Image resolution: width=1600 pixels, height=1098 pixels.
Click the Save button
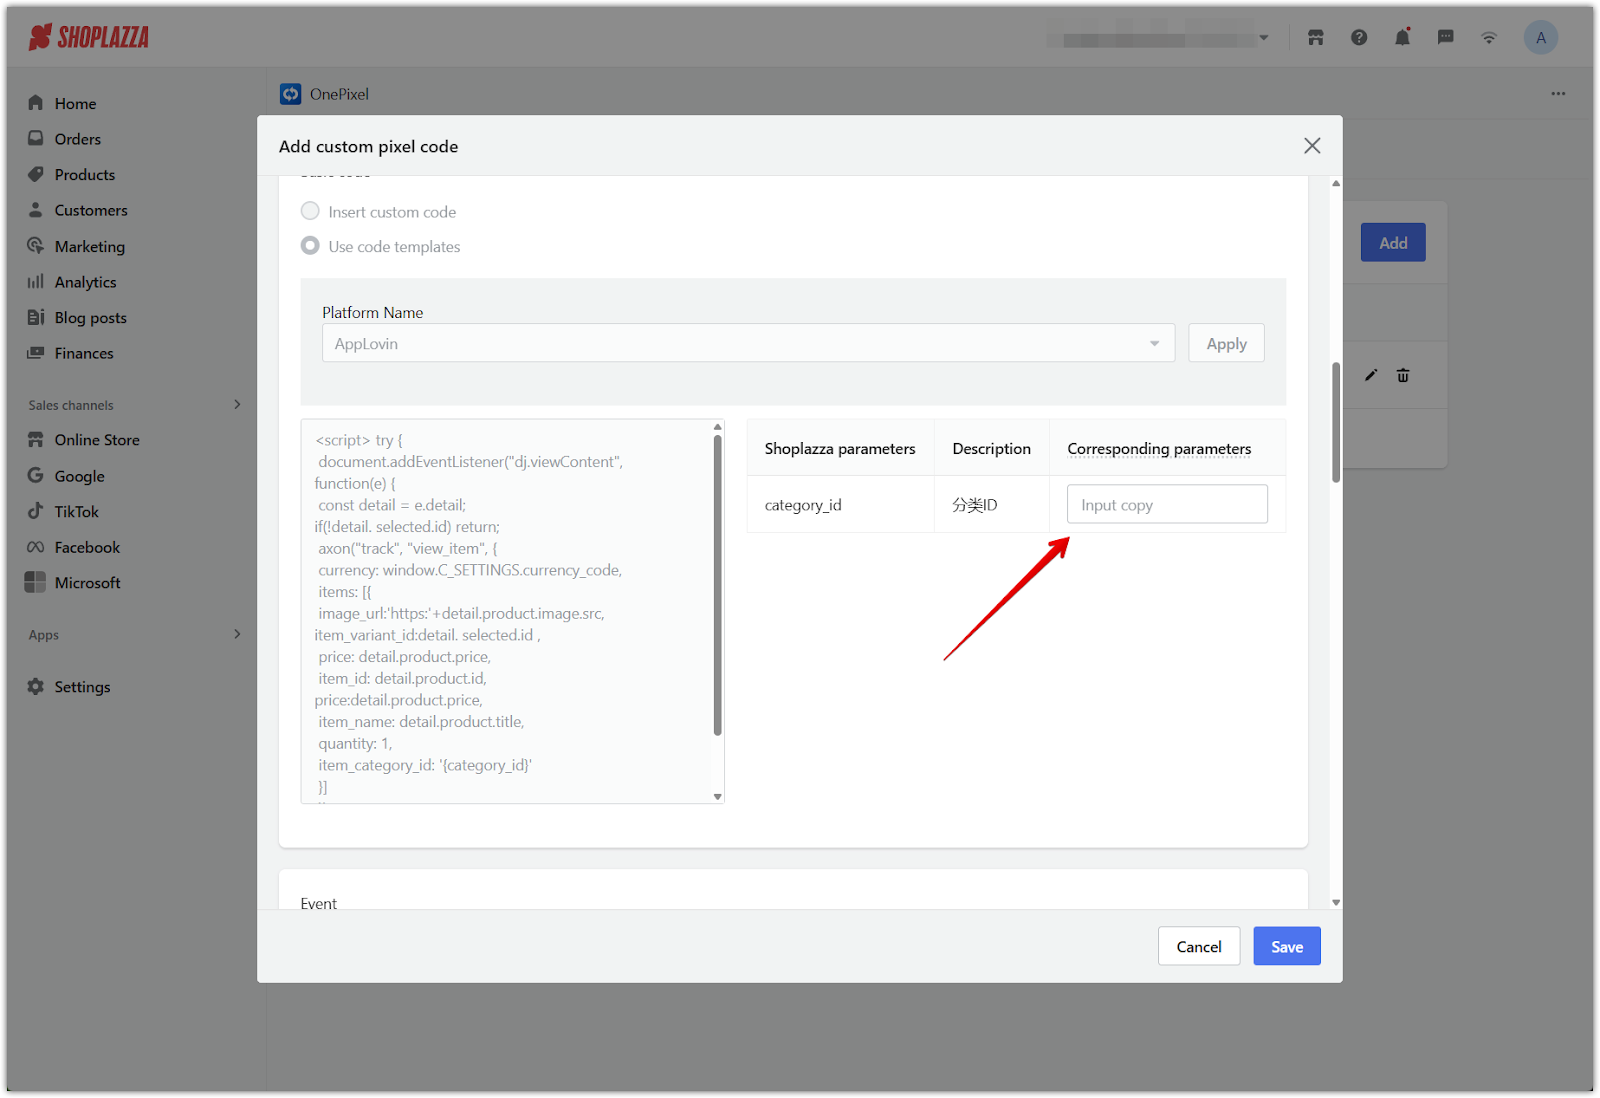1287,946
